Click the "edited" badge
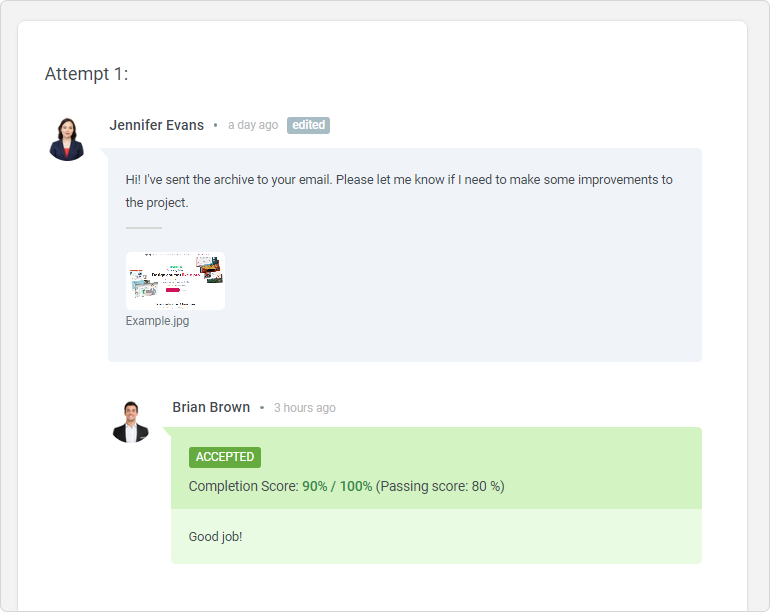 [x=308, y=125]
